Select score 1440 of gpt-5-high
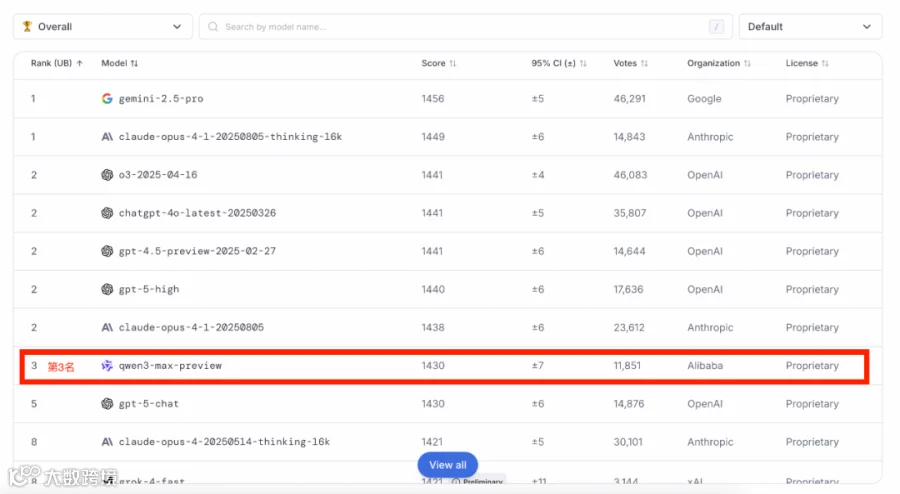This screenshot has height=494, width=900. pos(433,289)
